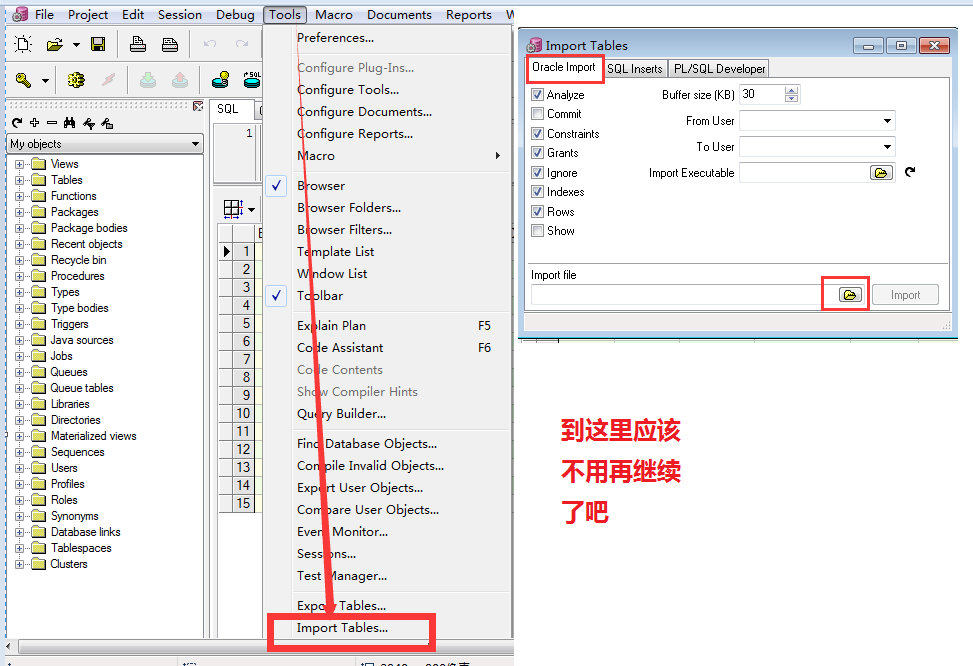Close the object browser panel
The height and width of the screenshot is (666, 973).
click(198, 106)
